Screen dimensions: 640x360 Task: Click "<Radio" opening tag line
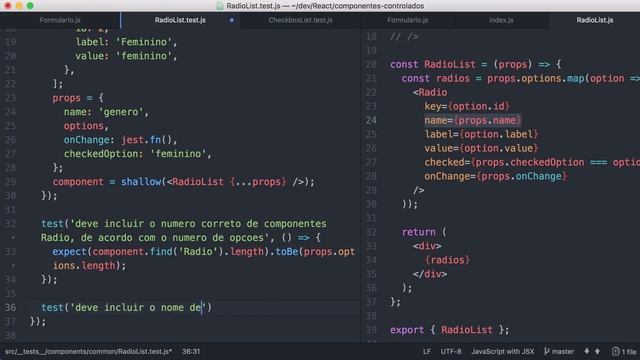[x=430, y=93]
